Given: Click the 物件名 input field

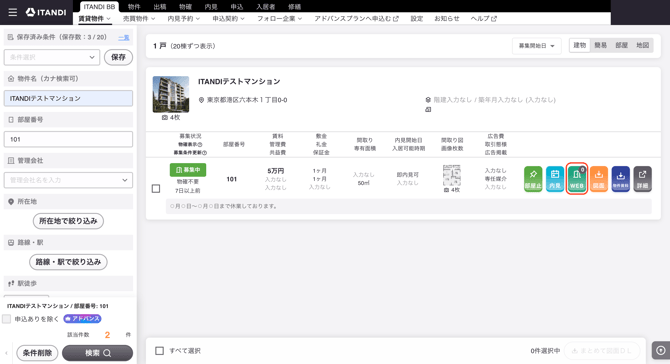Looking at the screenshot, I should [68, 98].
